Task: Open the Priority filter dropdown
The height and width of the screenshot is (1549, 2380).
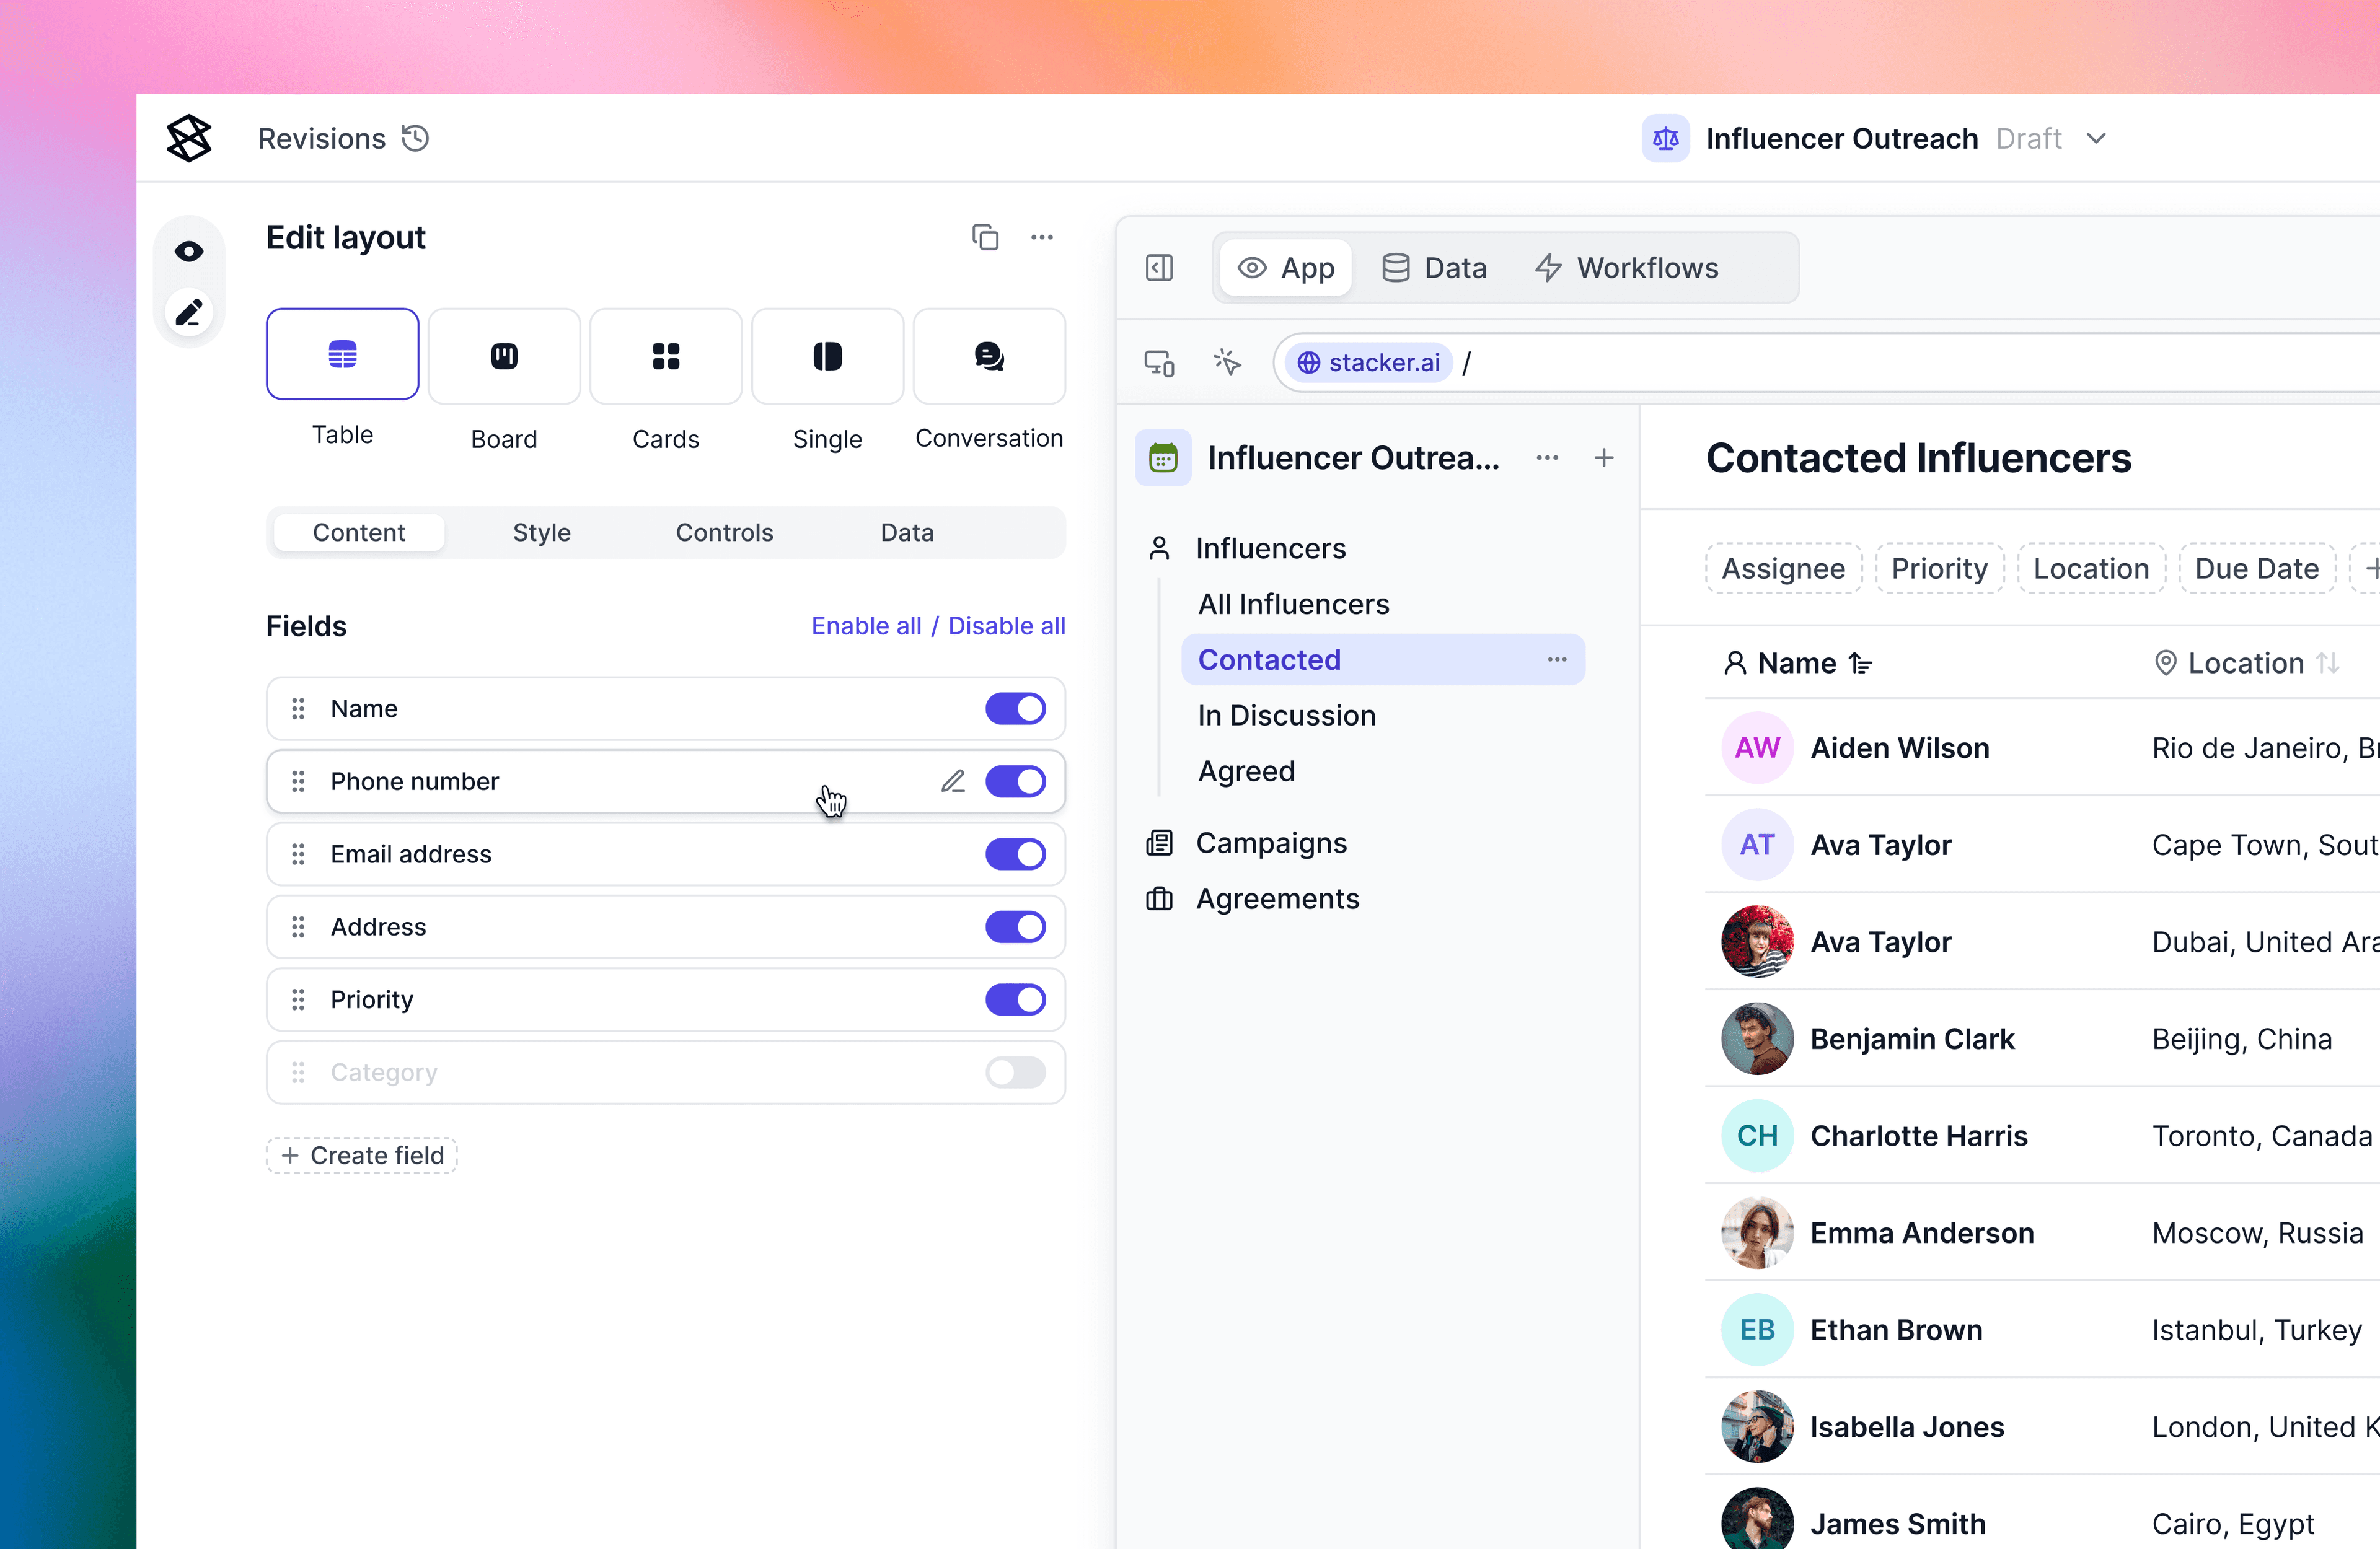Action: 1939,569
